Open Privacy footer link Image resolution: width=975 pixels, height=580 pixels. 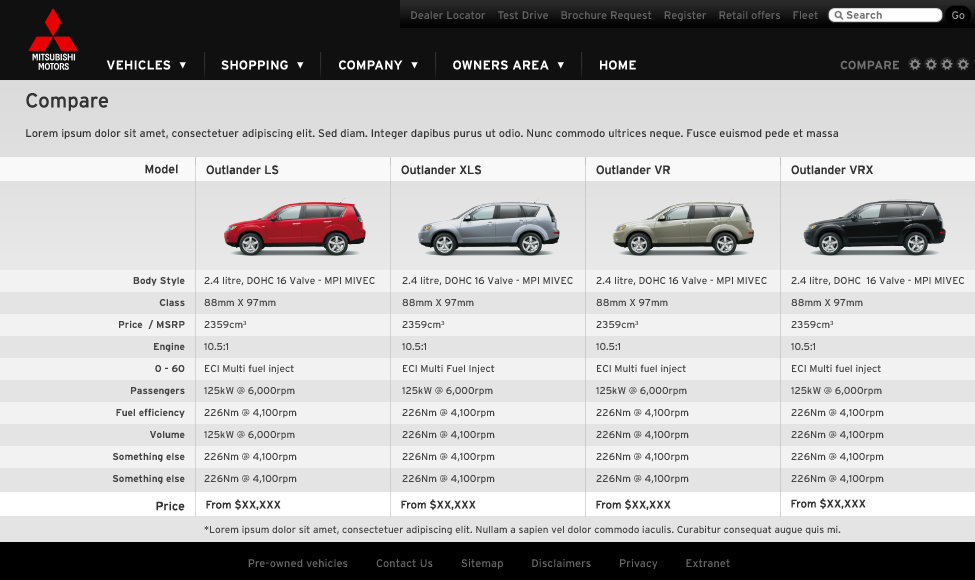[638, 563]
